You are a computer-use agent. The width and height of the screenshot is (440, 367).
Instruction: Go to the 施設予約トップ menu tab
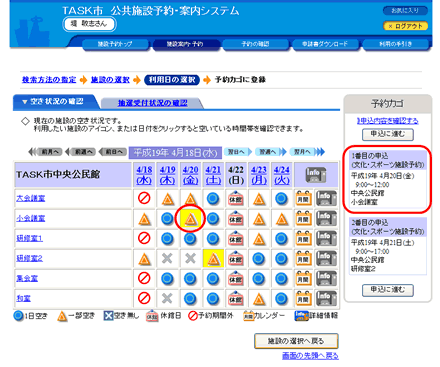(x=115, y=44)
